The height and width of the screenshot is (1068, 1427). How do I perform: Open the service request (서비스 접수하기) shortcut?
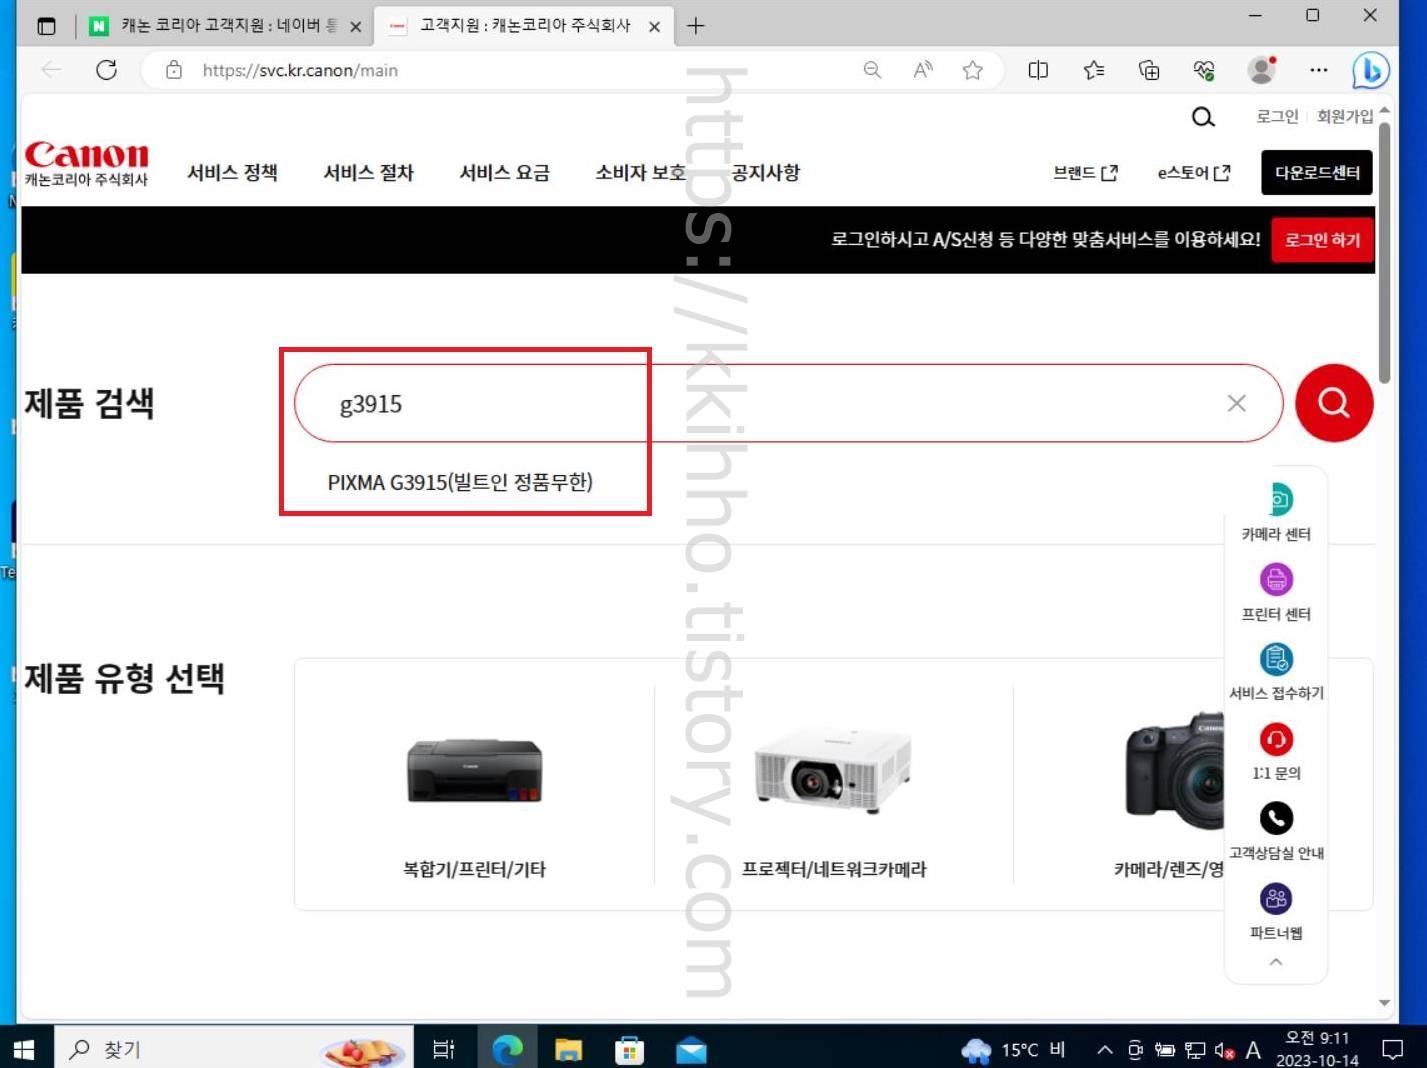pos(1276,672)
